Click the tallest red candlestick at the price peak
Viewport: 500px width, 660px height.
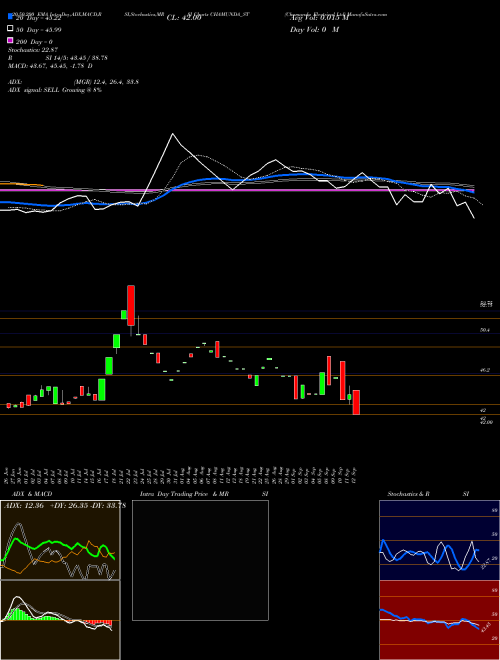pos(131,306)
